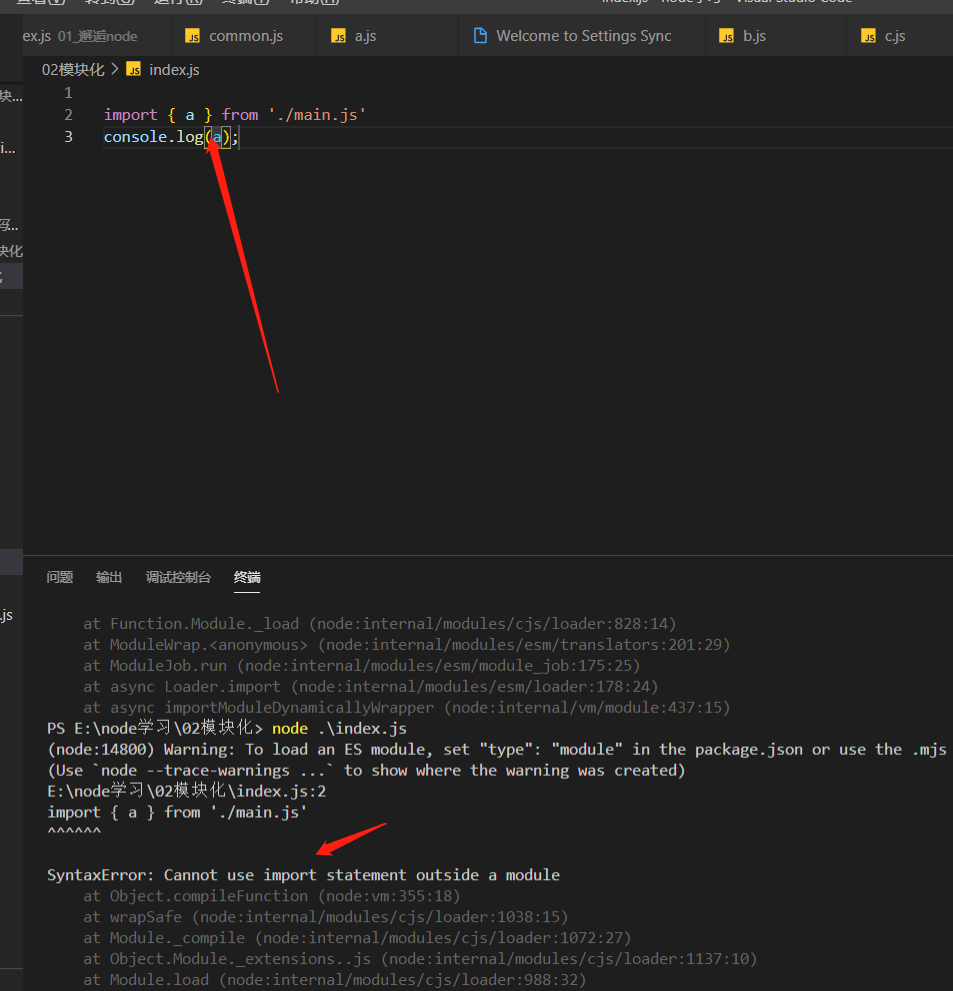
Task: Click the .js item in the left sidebar
Action: tap(8, 613)
